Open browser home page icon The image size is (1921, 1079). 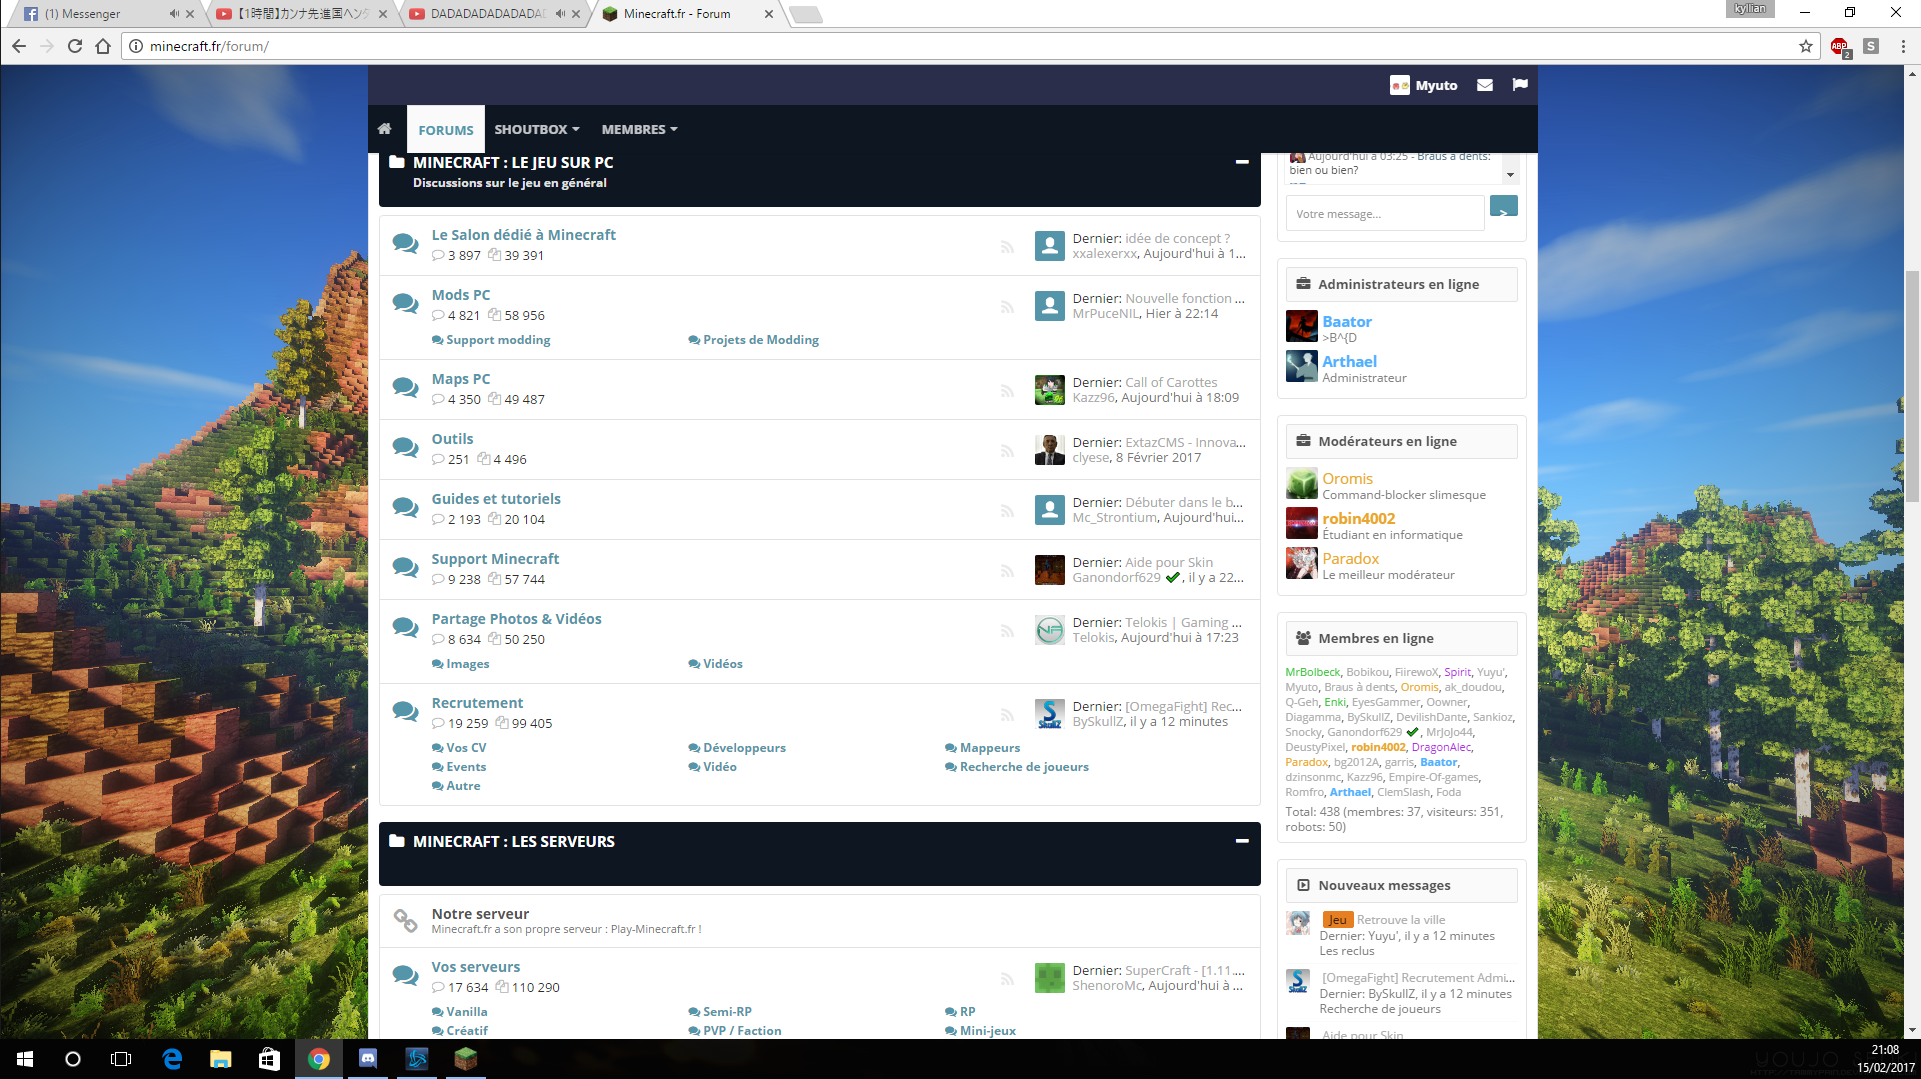tap(103, 46)
